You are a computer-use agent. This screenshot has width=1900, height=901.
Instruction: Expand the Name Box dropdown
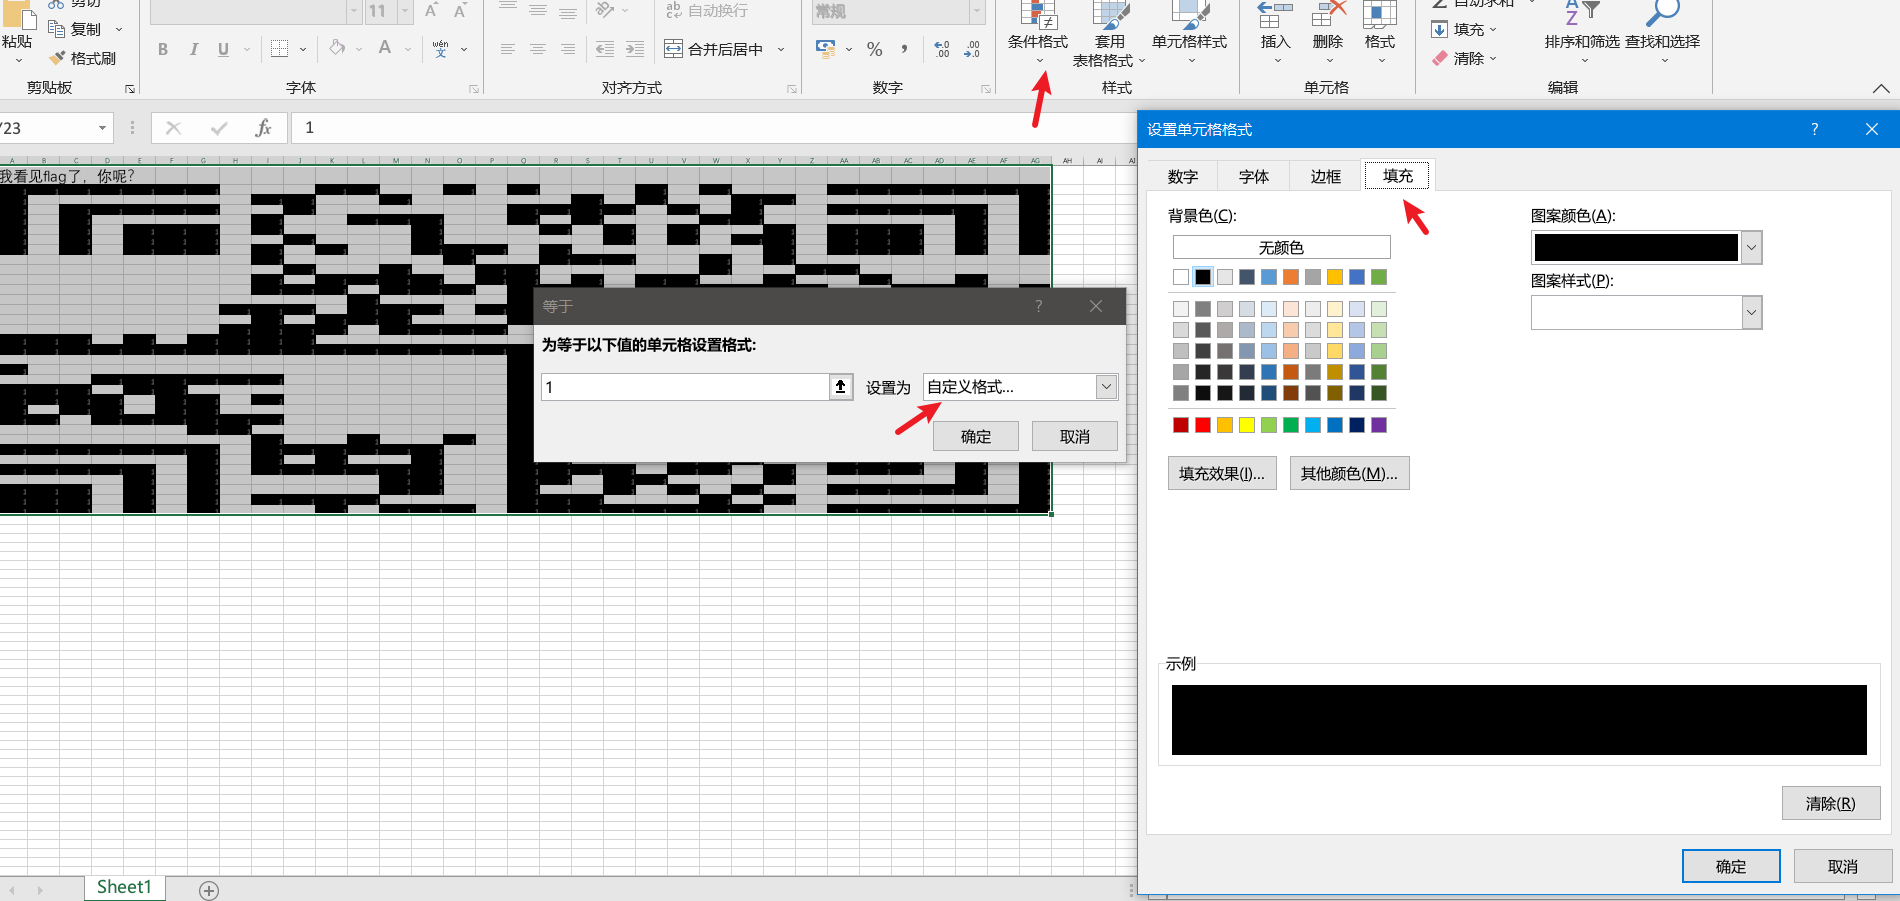pos(102,128)
